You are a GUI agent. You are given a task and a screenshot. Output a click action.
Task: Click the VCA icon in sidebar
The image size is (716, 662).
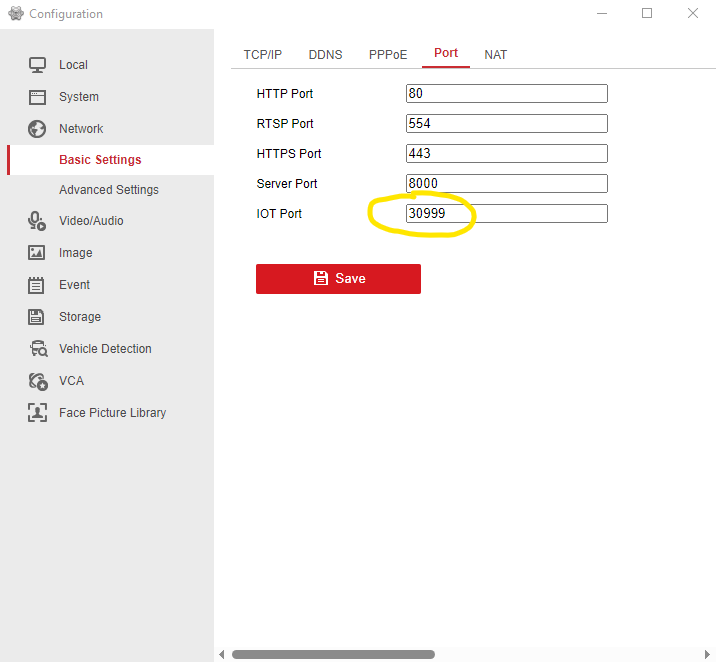[37, 381]
